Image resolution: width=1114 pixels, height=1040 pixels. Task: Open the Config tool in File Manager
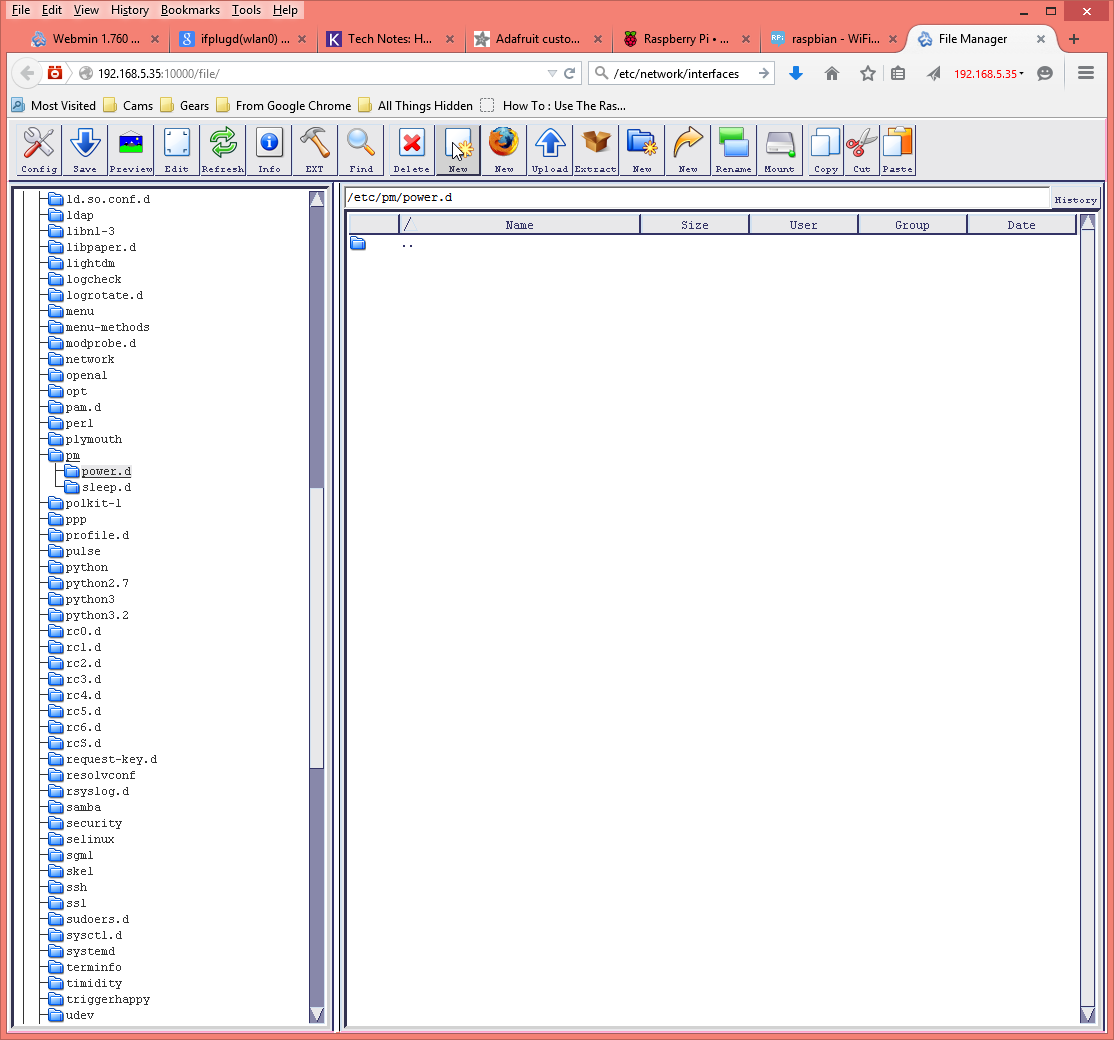(x=38, y=148)
